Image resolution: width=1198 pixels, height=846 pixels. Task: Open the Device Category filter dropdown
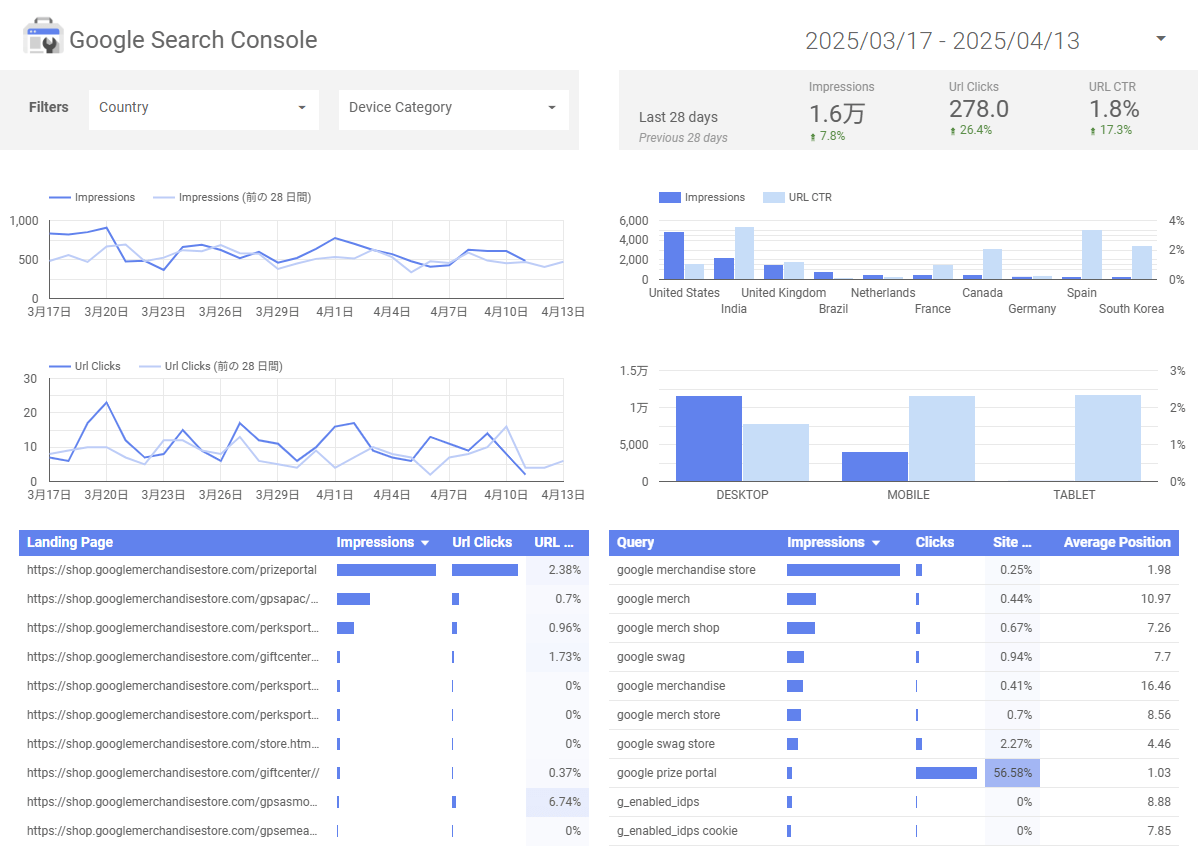(454, 108)
